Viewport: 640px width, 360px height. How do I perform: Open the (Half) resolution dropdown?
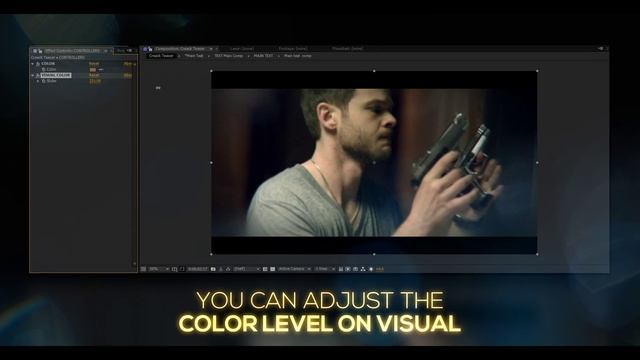[246, 269]
